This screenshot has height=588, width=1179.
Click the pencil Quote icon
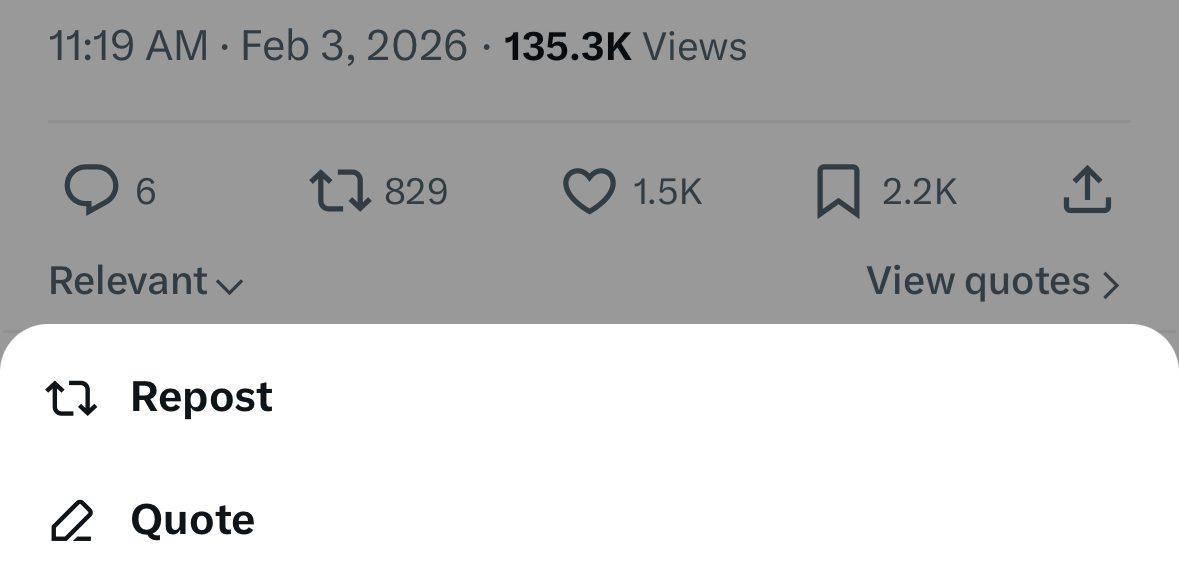point(71,519)
